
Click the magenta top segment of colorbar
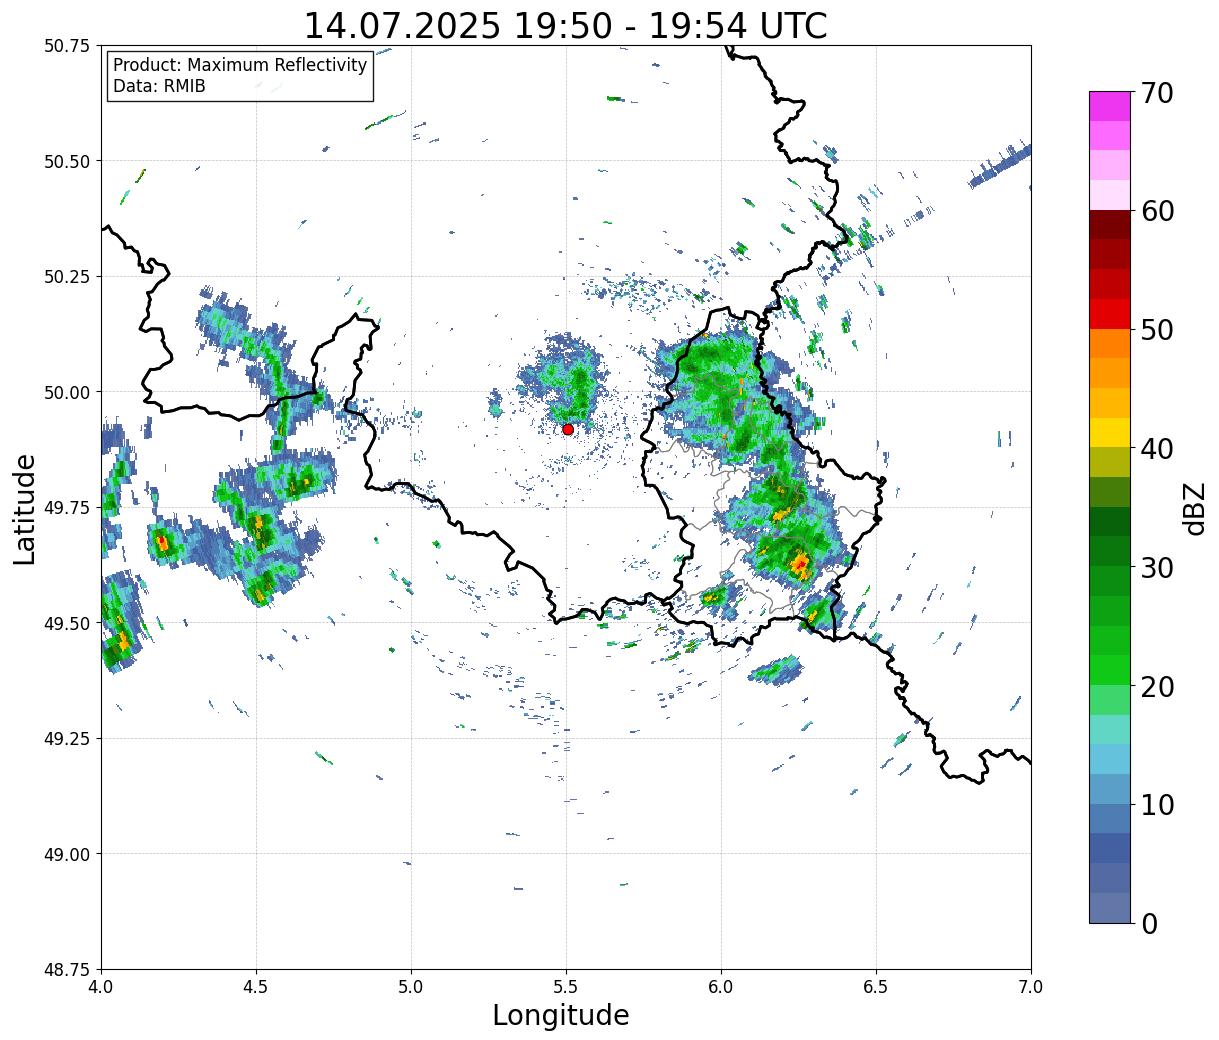[x=1110, y=106]
